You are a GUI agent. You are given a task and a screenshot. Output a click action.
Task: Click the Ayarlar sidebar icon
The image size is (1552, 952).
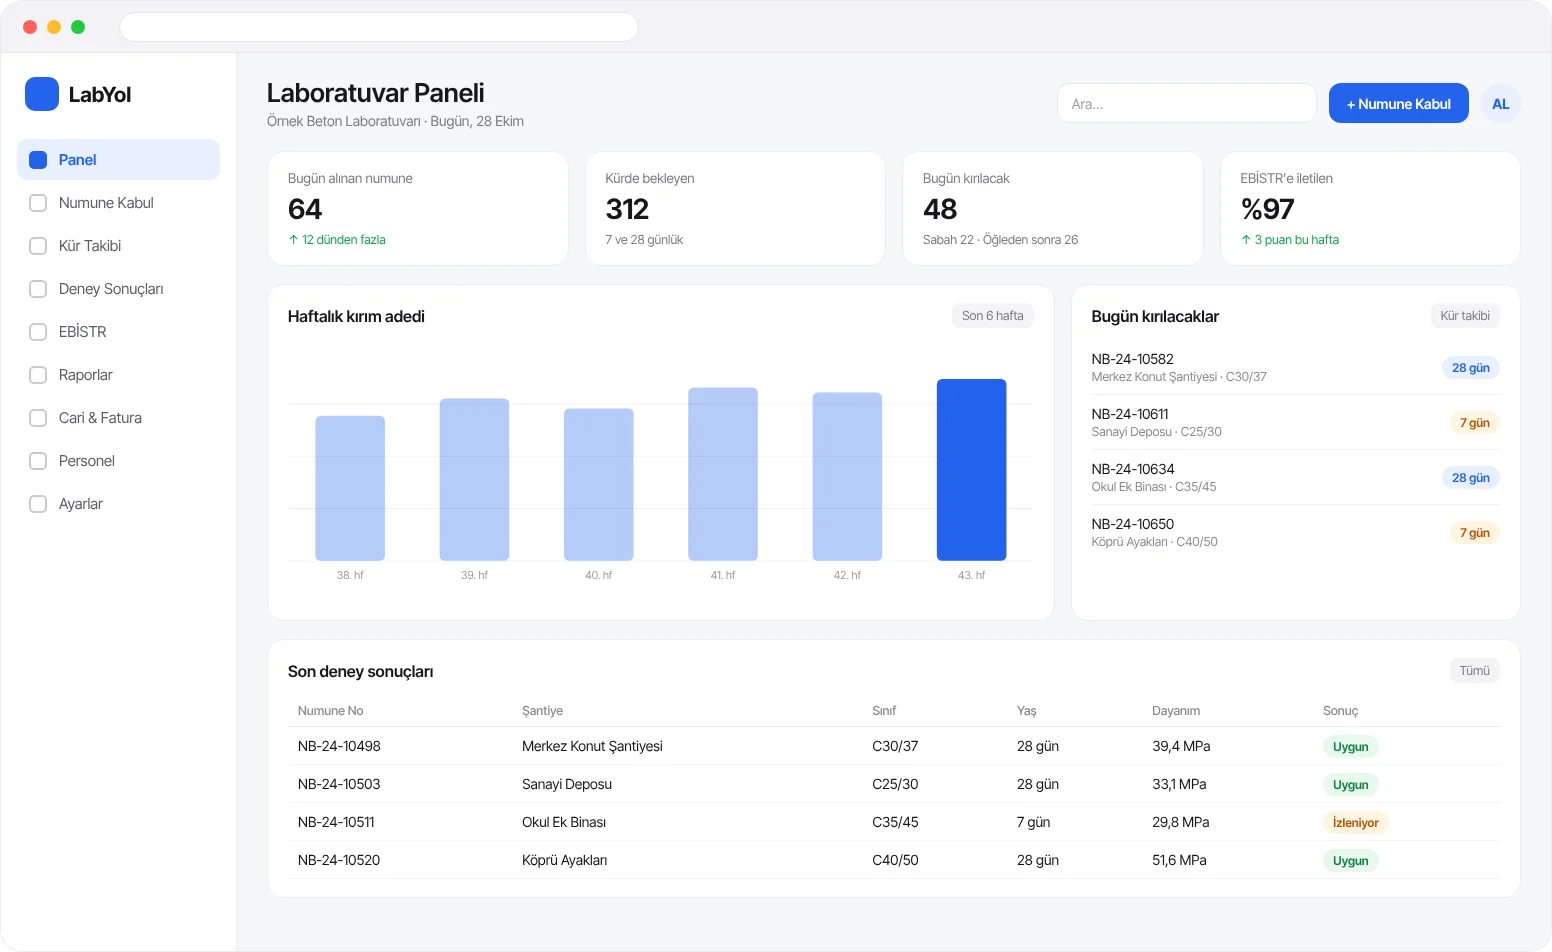(38, 504)
